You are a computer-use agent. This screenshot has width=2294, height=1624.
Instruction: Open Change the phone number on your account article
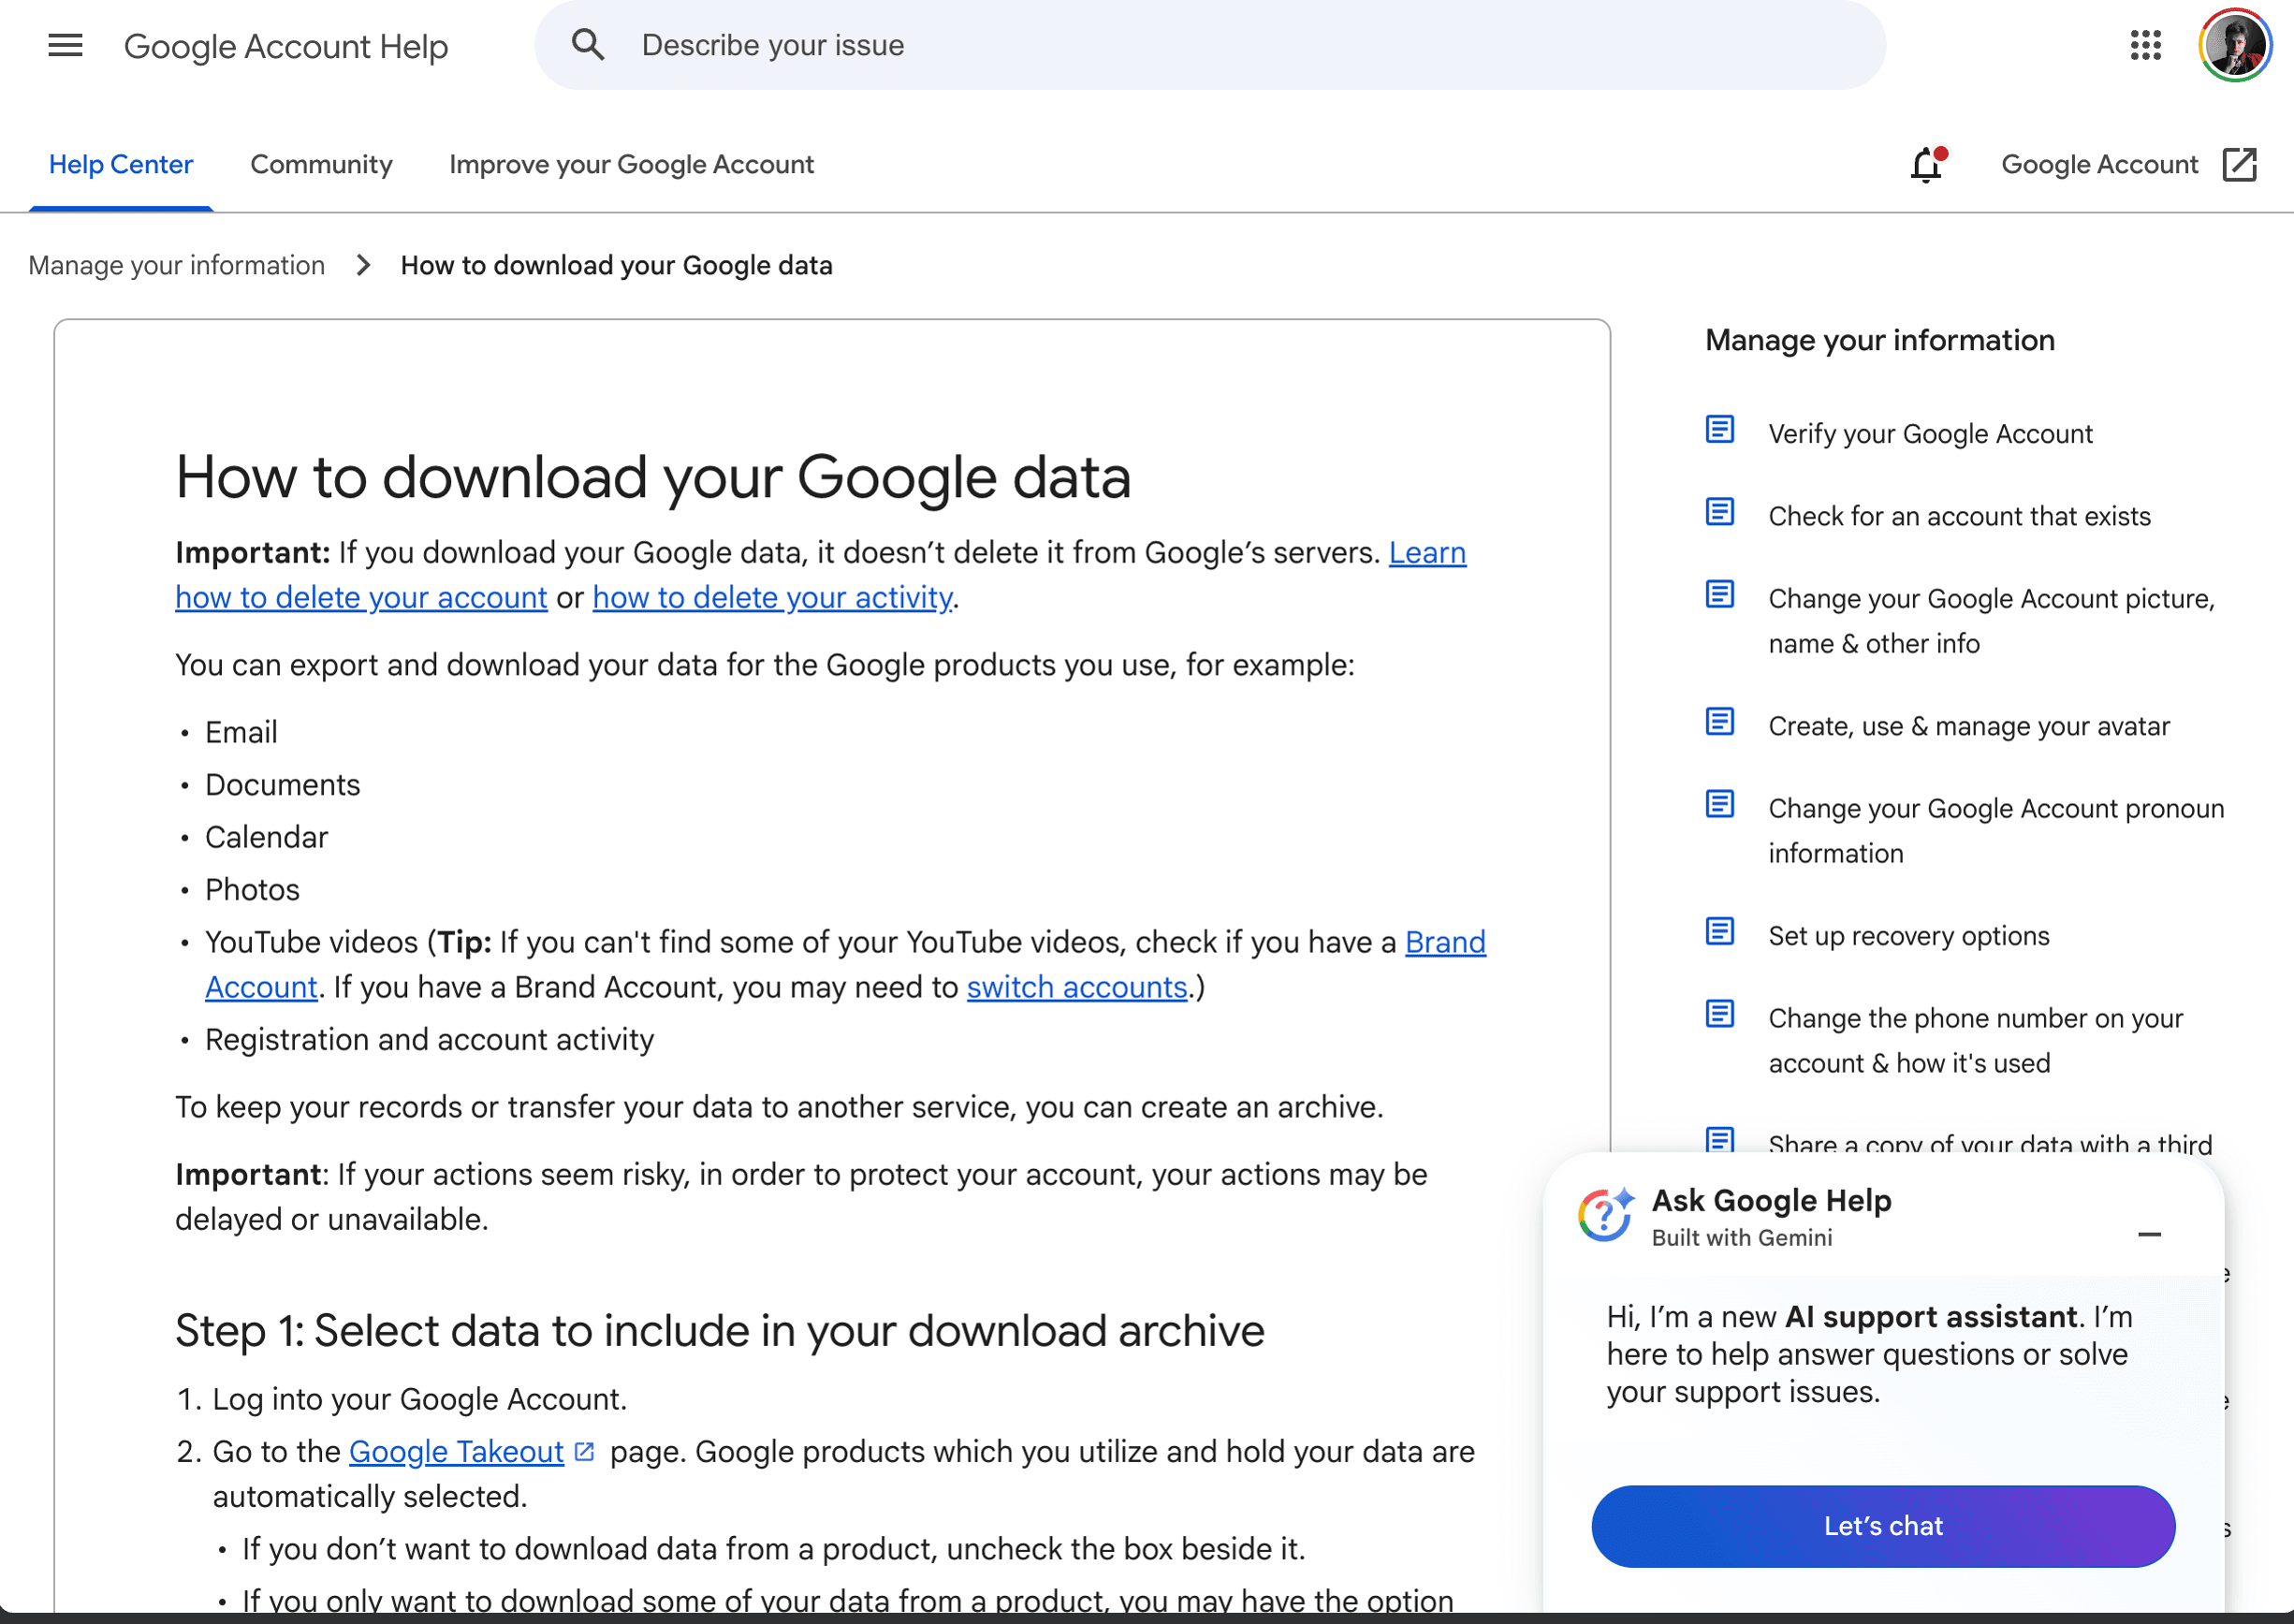[x=1975, y=1041]
